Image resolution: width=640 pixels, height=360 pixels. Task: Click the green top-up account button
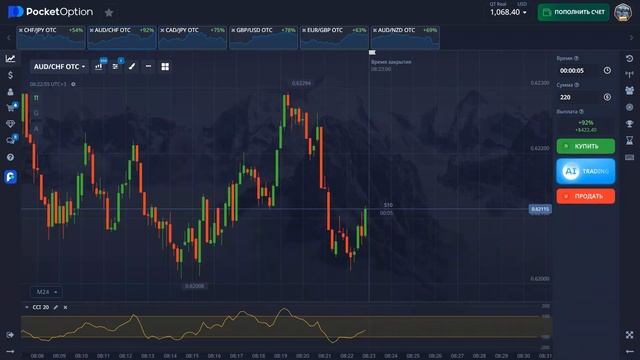pos(573,12)
